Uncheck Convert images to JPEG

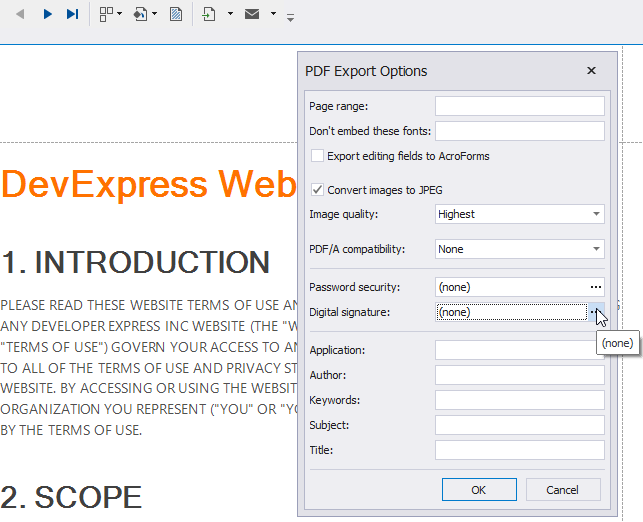point(317,190)
